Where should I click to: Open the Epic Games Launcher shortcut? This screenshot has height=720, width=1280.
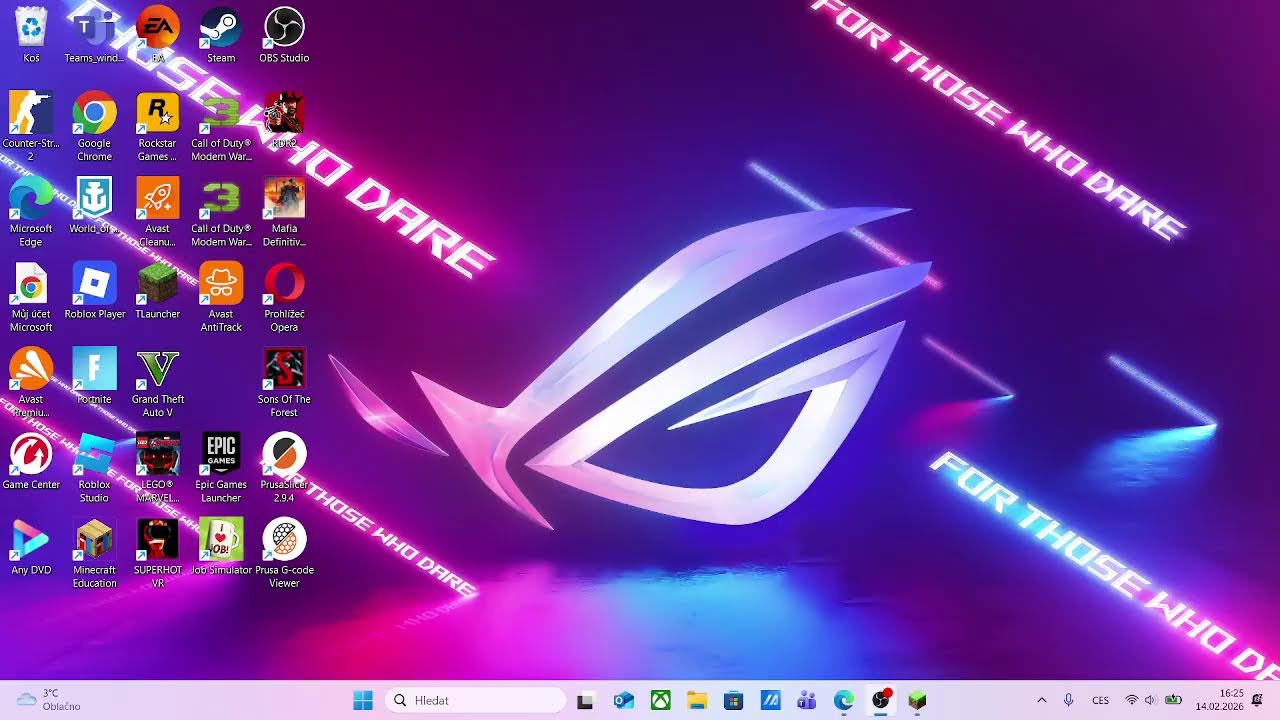pyautogui.click(x=221, y=468)
